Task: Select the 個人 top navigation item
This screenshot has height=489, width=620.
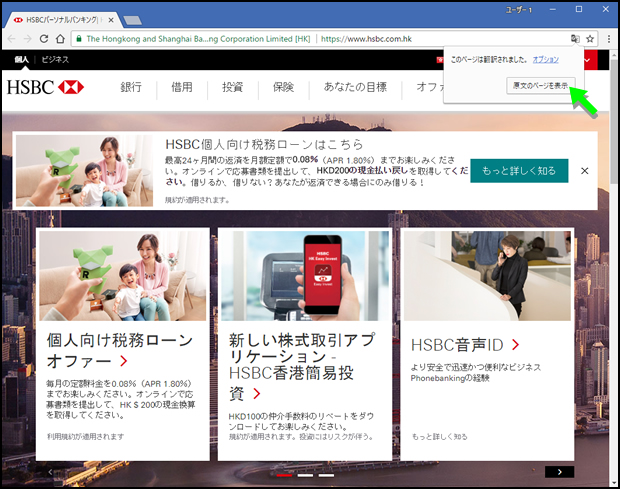Action: [x=21, y=60]
